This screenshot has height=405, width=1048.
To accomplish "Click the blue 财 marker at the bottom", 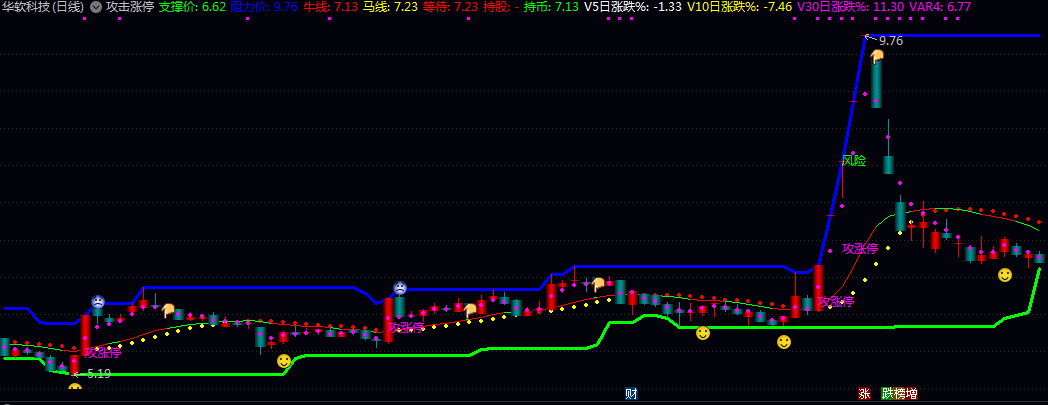I will pyautogui.click(x=631, y=393).
